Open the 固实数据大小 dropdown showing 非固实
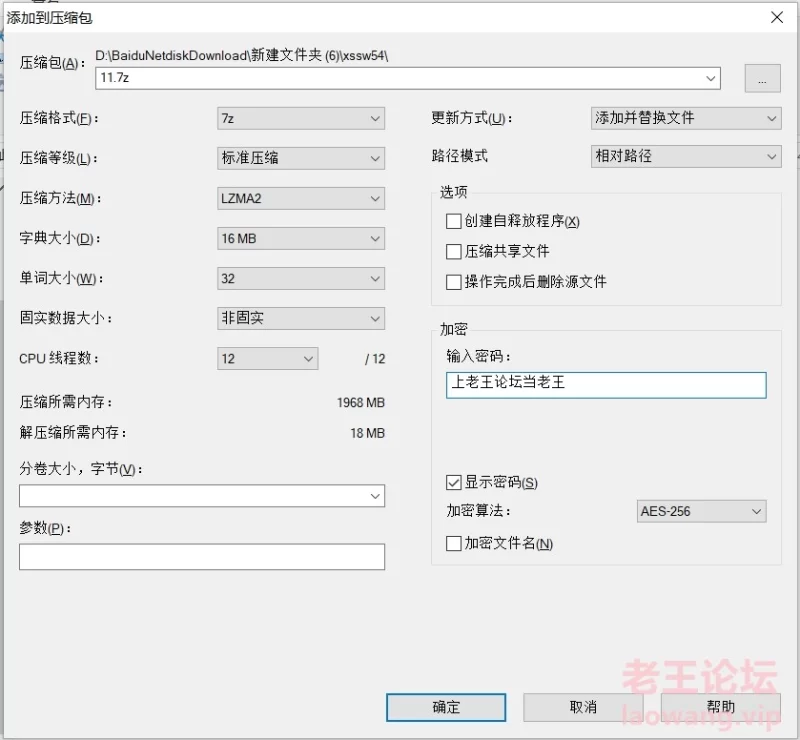 pos(301,318)
